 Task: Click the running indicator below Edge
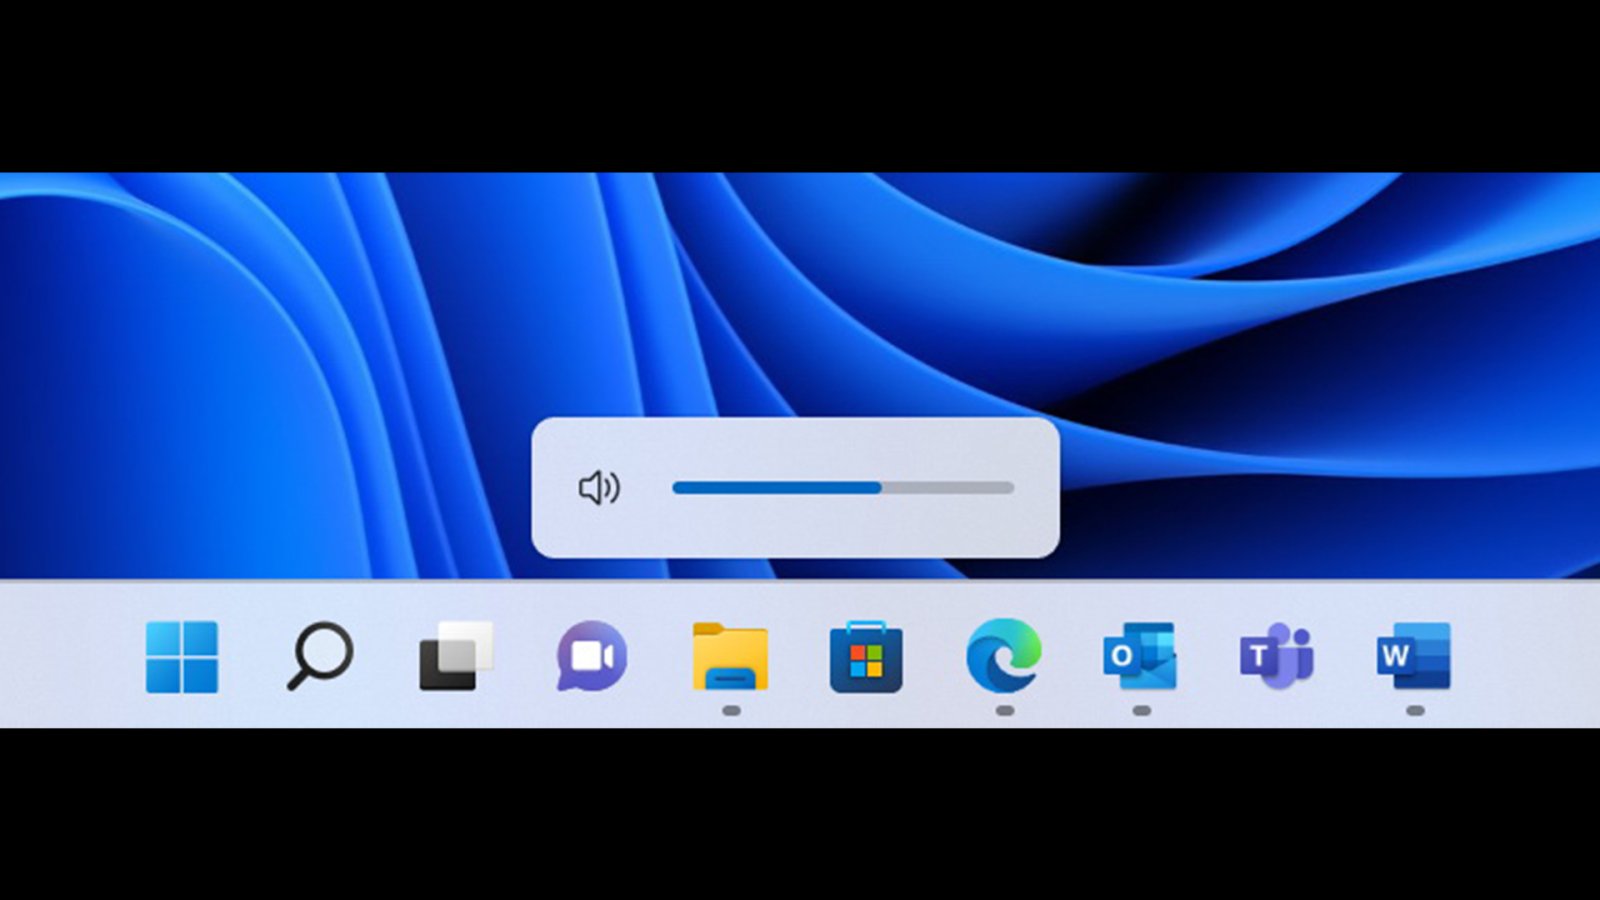[x=1005, y=711]
